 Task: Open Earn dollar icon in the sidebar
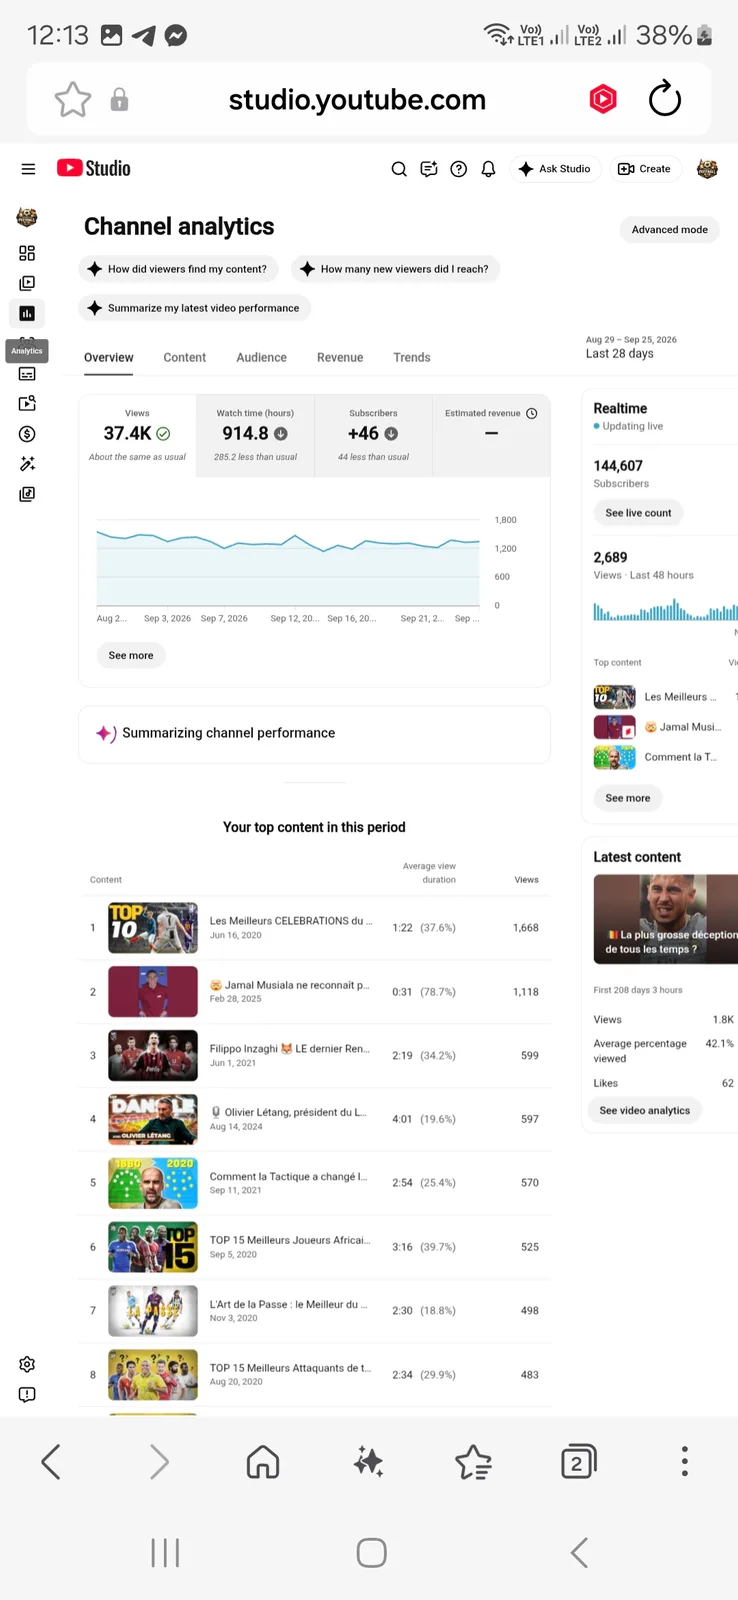pyautogui.click(x=27, y=434)
